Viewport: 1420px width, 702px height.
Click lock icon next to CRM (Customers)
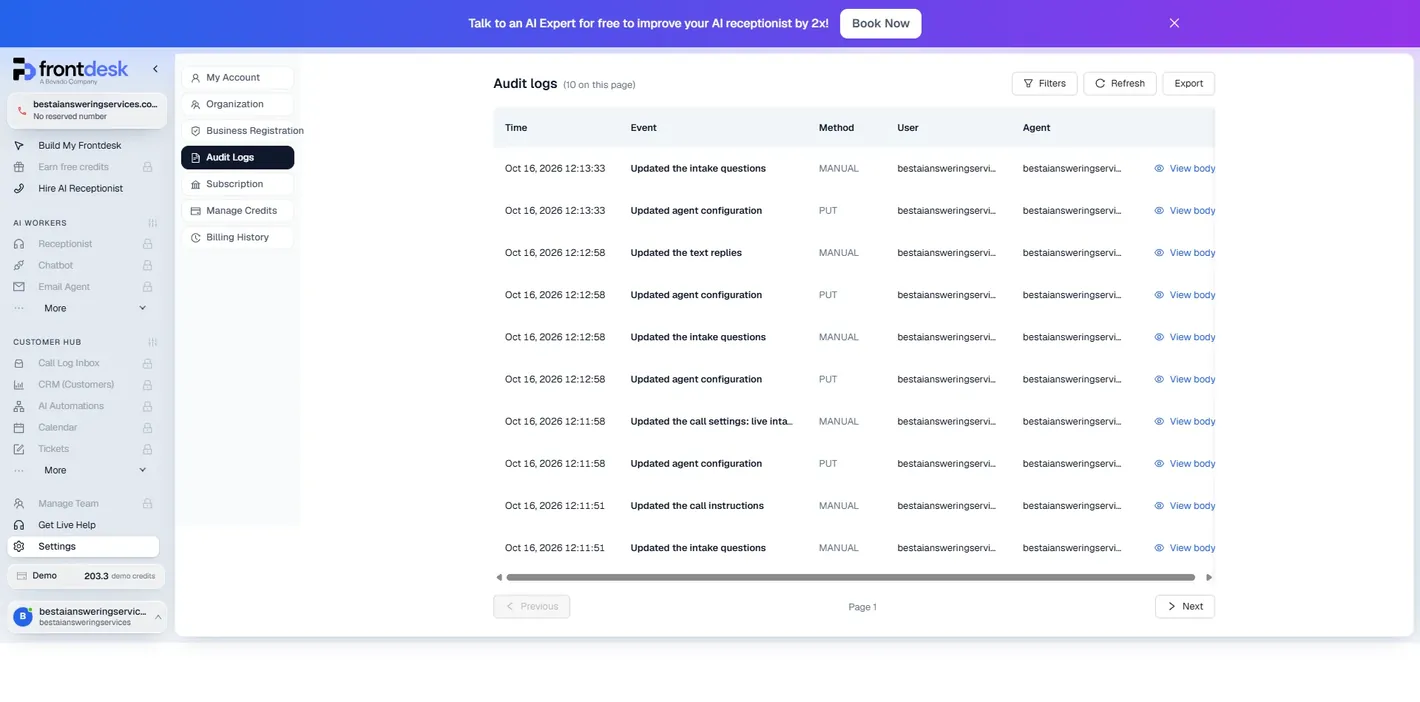tap(148, 385)
